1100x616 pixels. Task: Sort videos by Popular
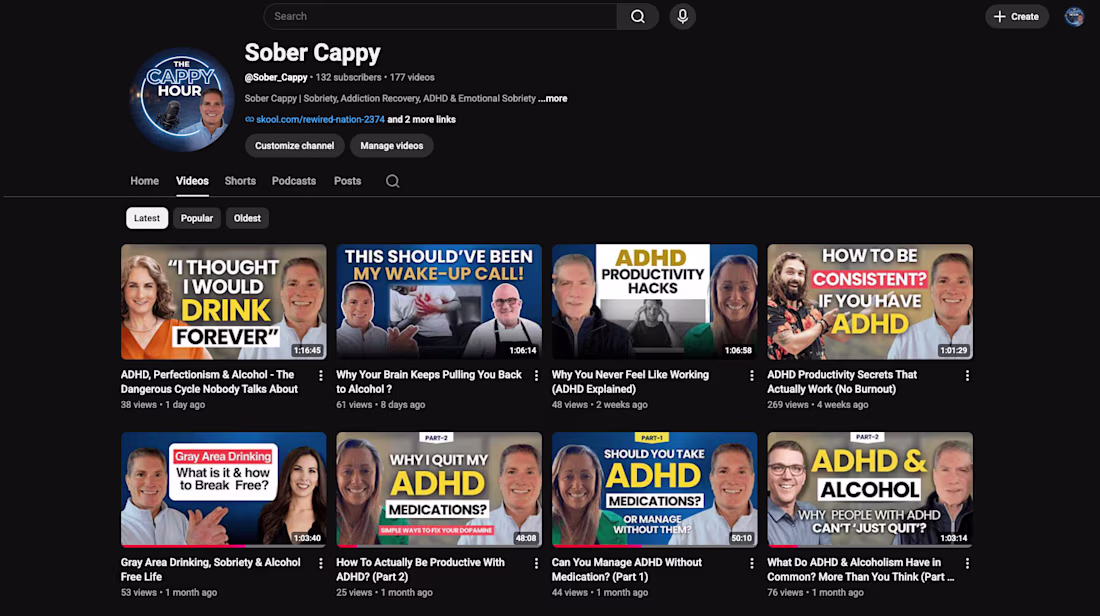pos(196,218)
